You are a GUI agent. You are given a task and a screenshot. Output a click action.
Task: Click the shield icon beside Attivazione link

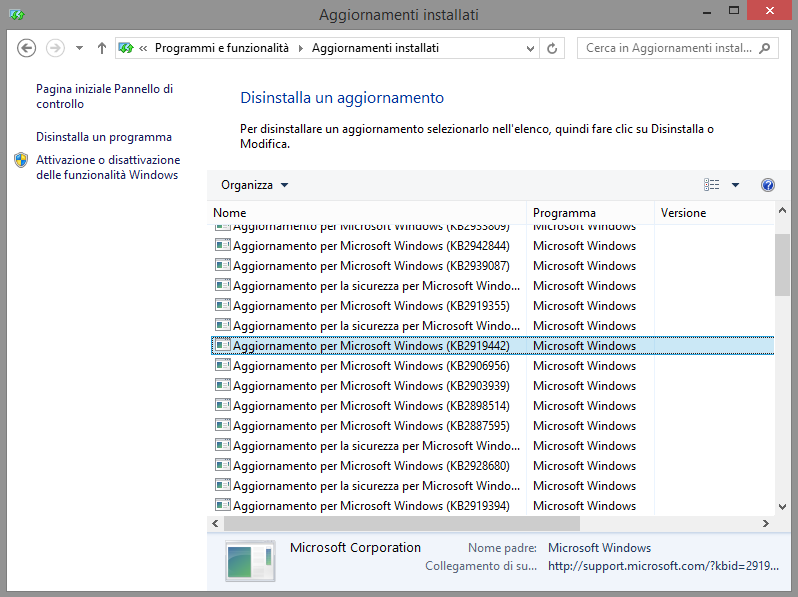[21, 160]
